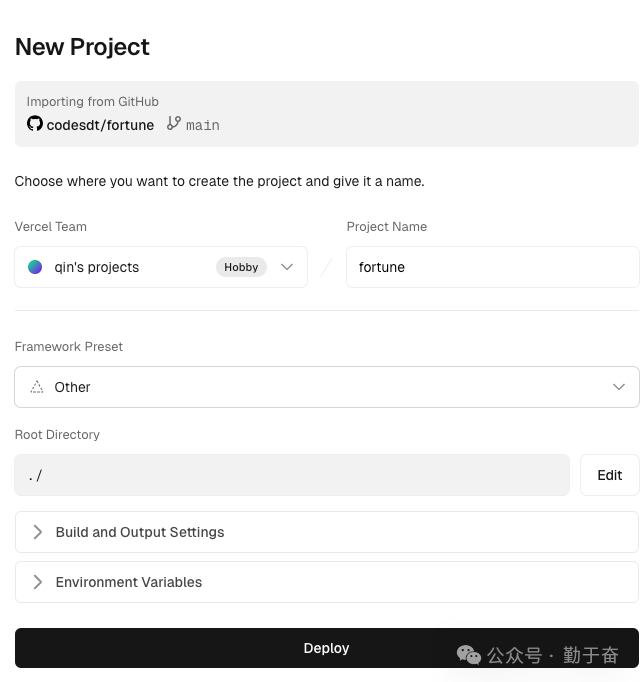Open the Vercel Team dropdown
Screen dimensions: 640x682
tap(160, 267)
